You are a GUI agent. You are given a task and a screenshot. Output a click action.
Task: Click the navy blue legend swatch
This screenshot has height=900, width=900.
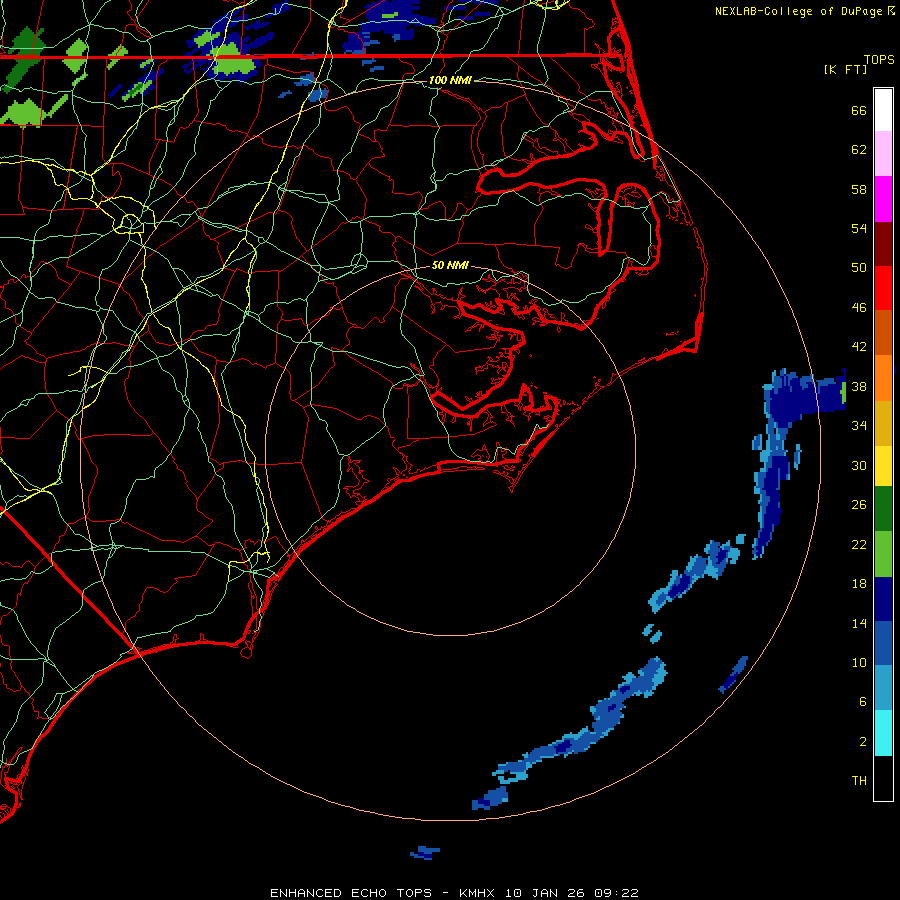pyautogui.click(x=883, y=599)
